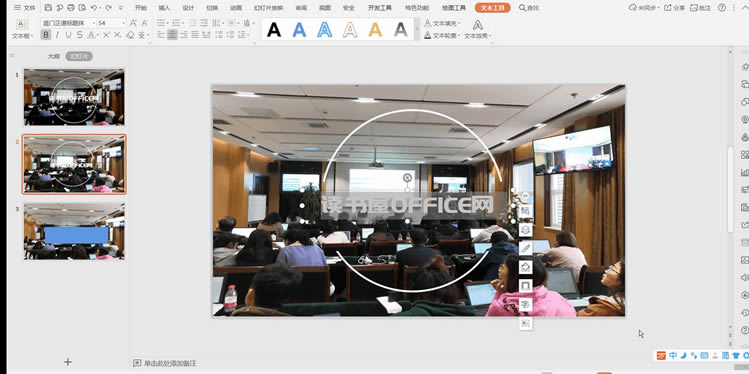Click the pen icon in floating toolbar
Screen dimensions: 749x374
pos(525,248)
